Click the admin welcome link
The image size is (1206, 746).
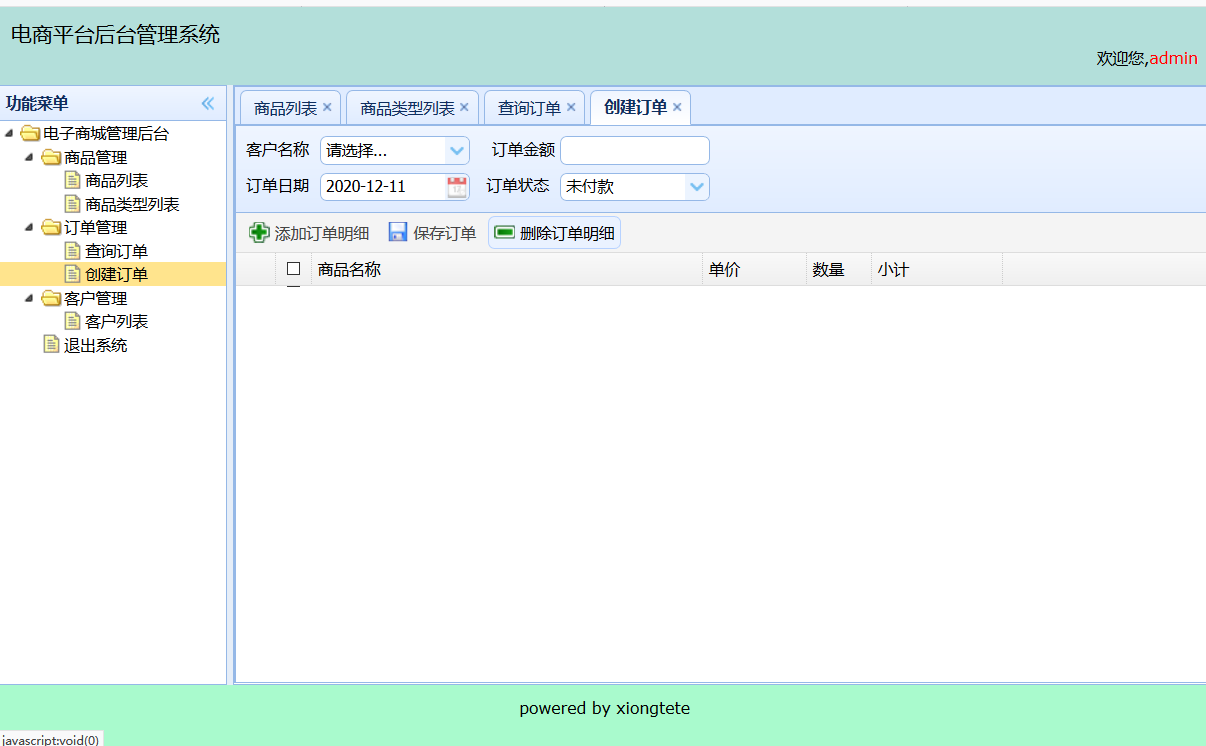pyautogui.click(x=1172, y=58)
